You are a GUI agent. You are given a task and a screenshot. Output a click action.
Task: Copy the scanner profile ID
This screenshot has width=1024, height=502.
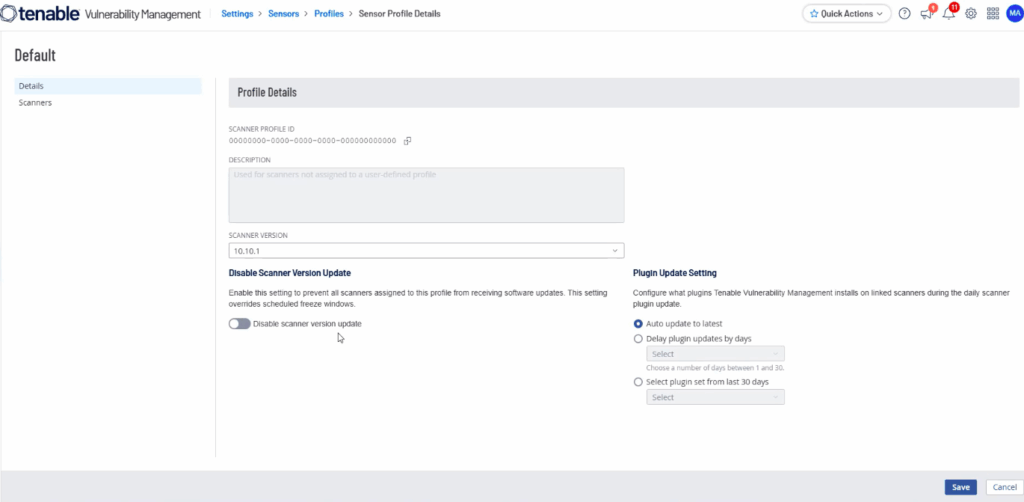tap(407, 141)
